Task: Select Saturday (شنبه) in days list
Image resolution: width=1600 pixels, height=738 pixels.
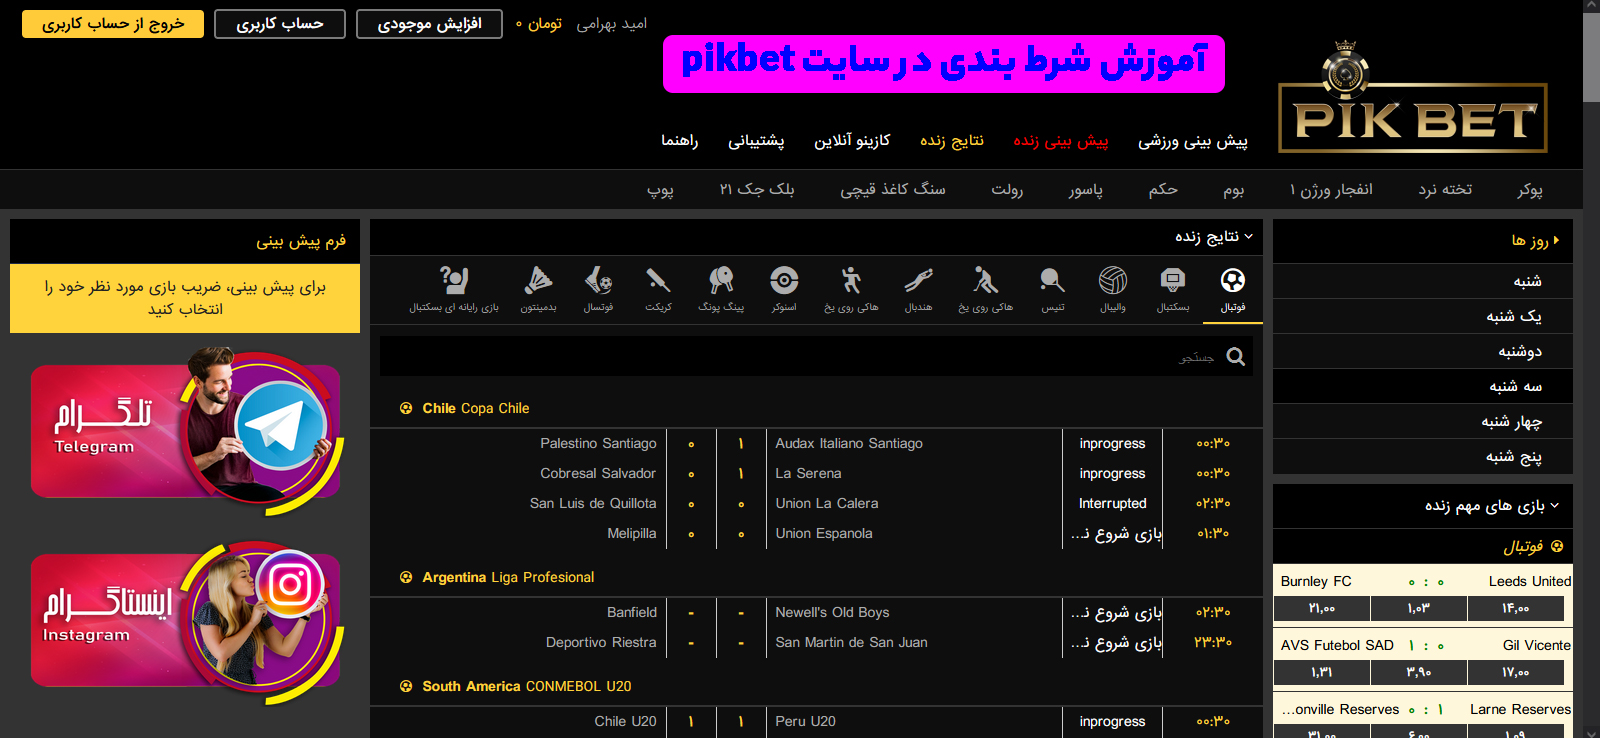Action: (1422, 281)
